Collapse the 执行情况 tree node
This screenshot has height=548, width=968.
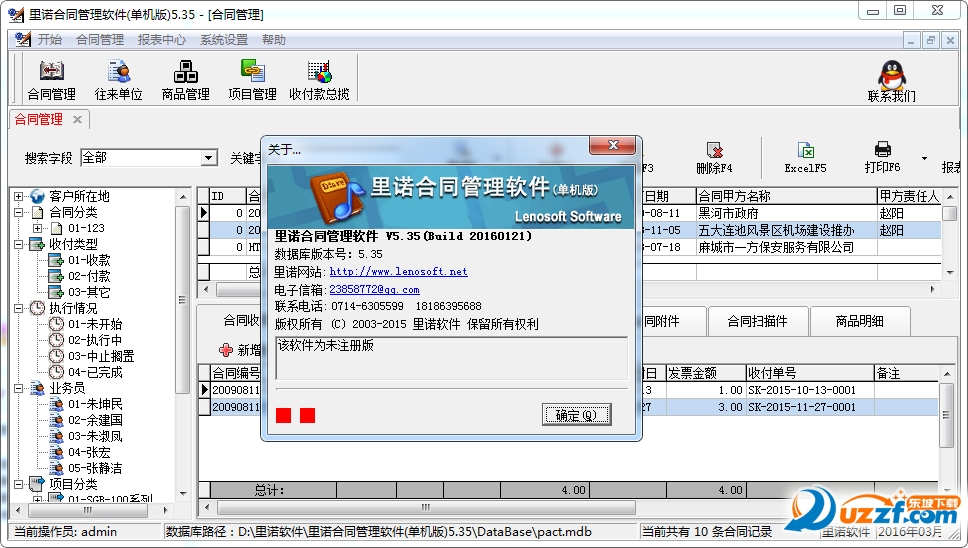coord(19,309)
